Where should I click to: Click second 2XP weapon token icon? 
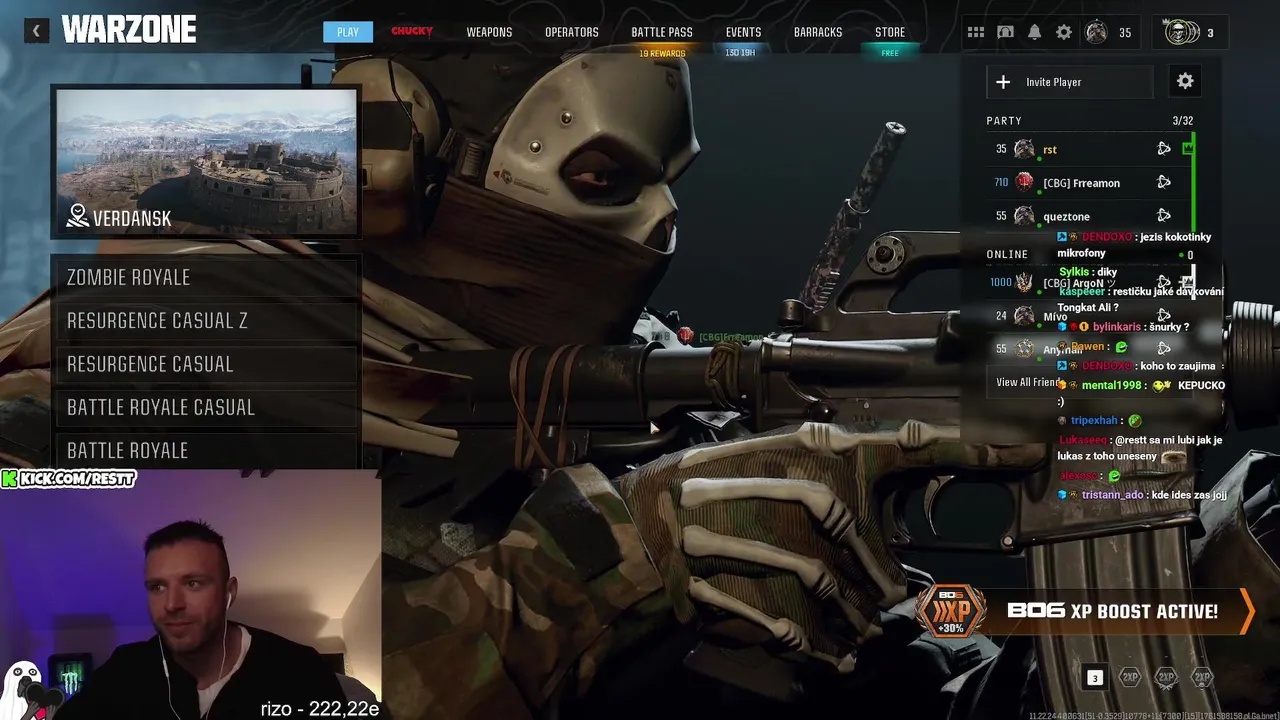(1166, 678)
